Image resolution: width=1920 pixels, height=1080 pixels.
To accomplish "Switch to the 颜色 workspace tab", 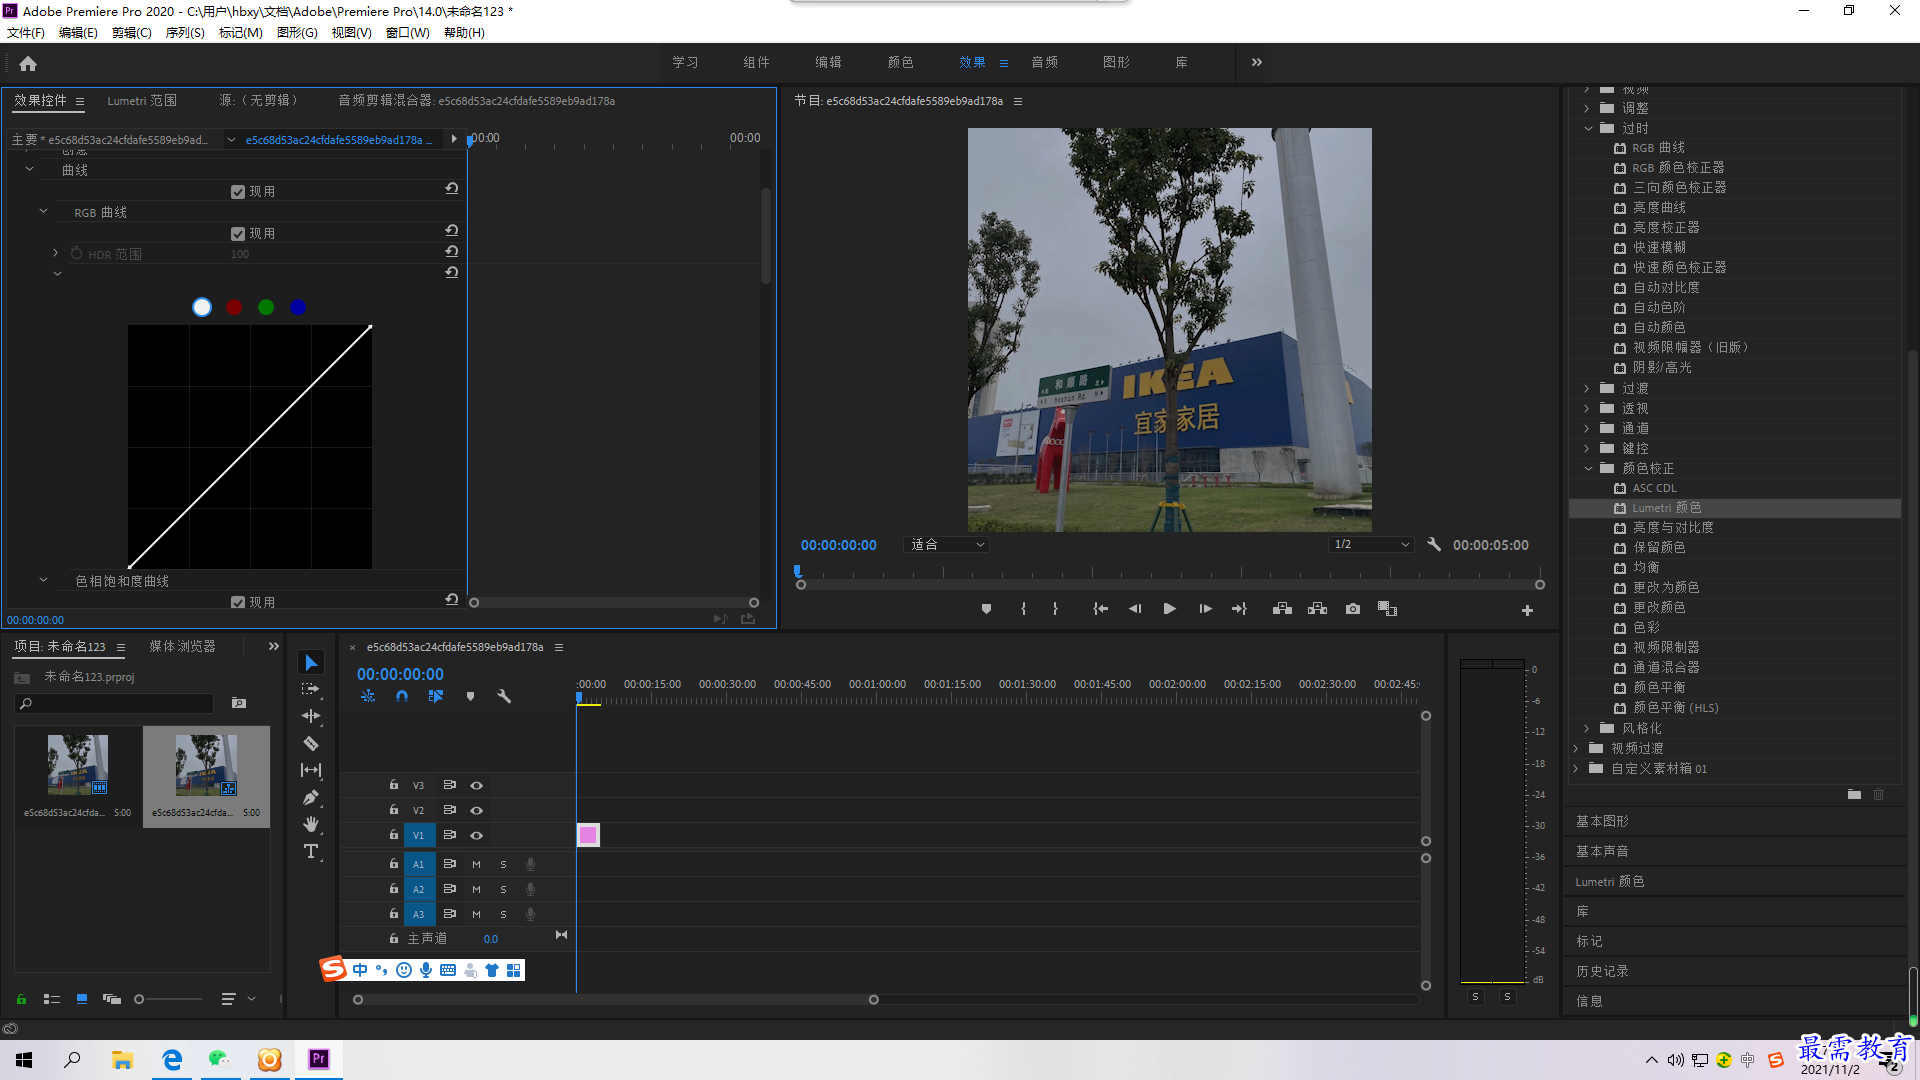I will (x=900, y=62).
